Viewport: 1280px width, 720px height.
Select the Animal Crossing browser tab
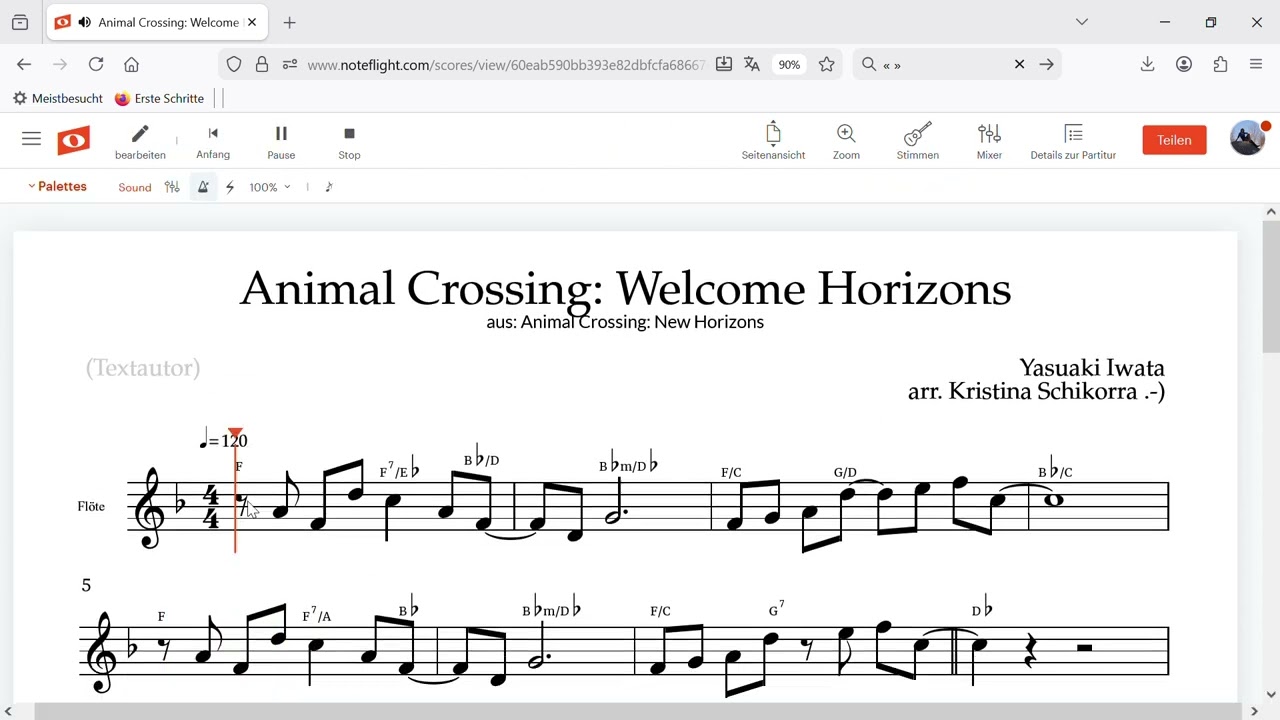[157, 22]
